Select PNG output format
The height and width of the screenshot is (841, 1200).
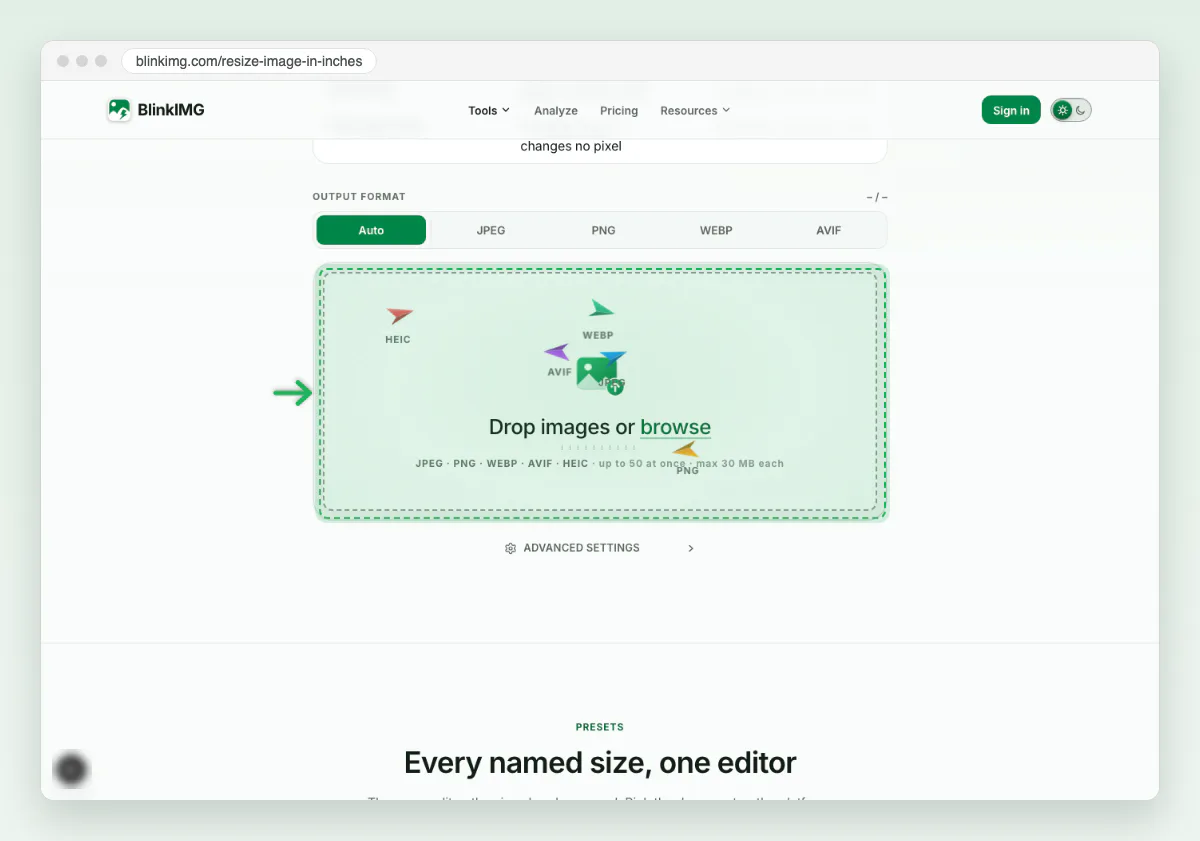(603, 230)
